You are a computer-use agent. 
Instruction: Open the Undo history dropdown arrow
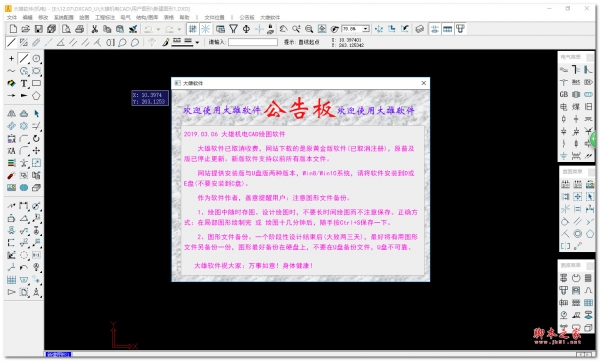point(158,29)
